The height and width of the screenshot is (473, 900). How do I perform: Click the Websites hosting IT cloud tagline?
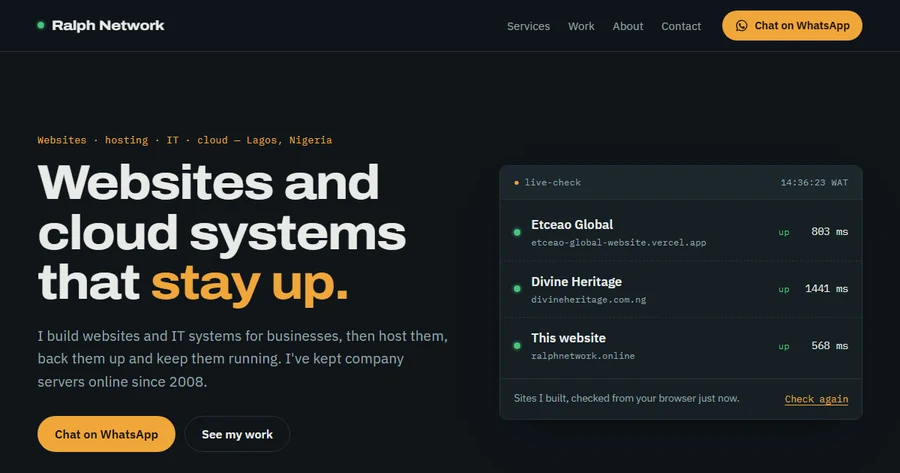(x=184, y=140)
